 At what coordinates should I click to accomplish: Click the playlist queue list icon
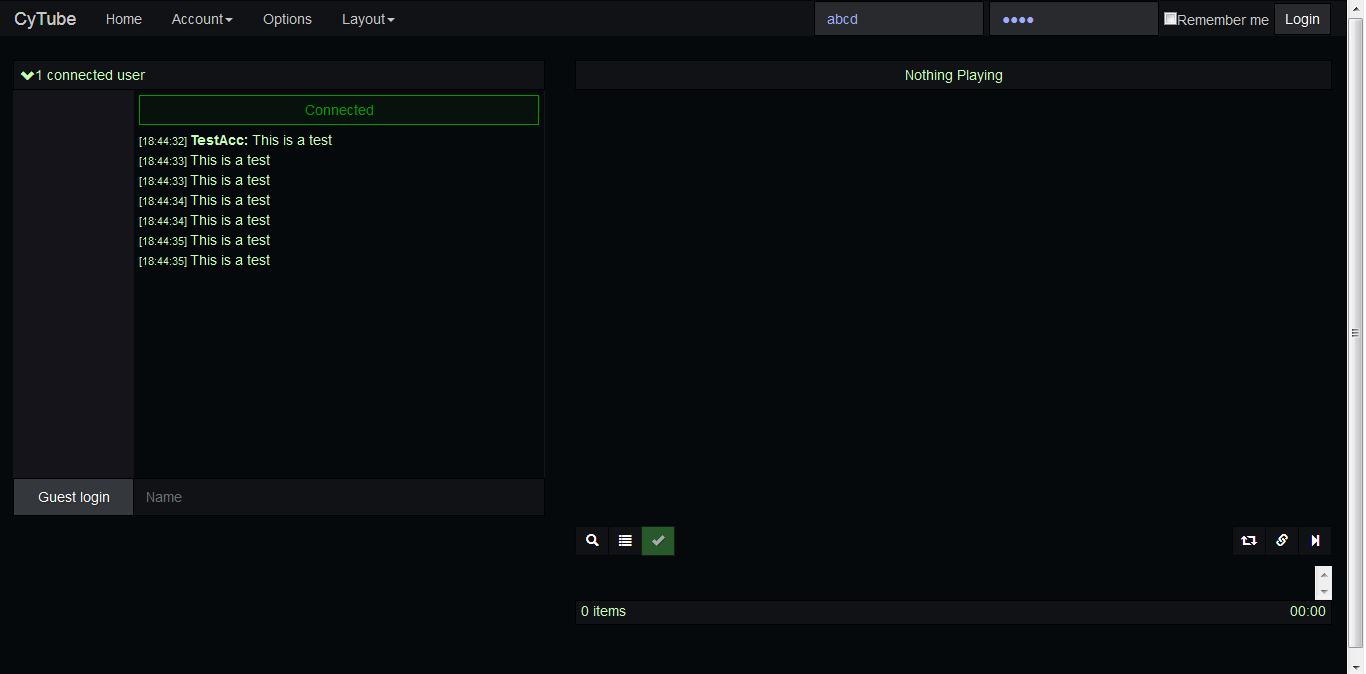(625, 540)
